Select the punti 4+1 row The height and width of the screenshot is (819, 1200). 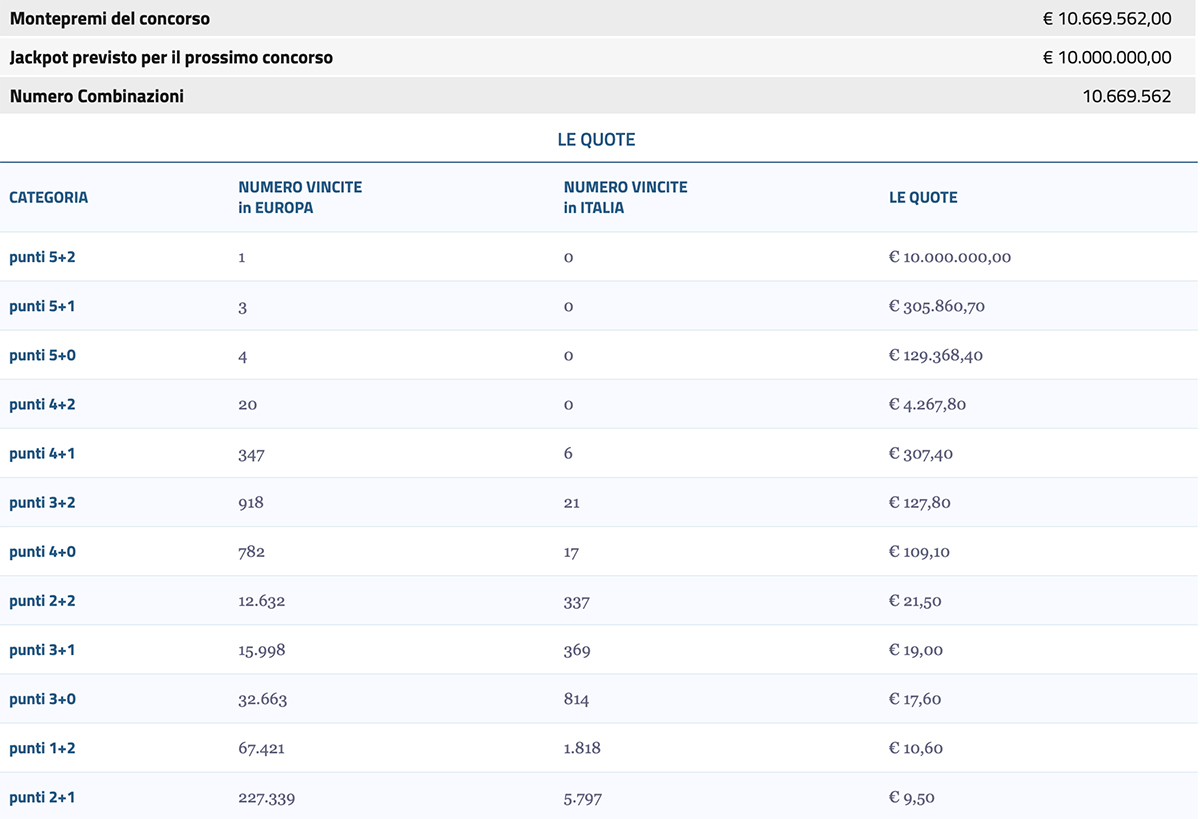tap(41, 453)
